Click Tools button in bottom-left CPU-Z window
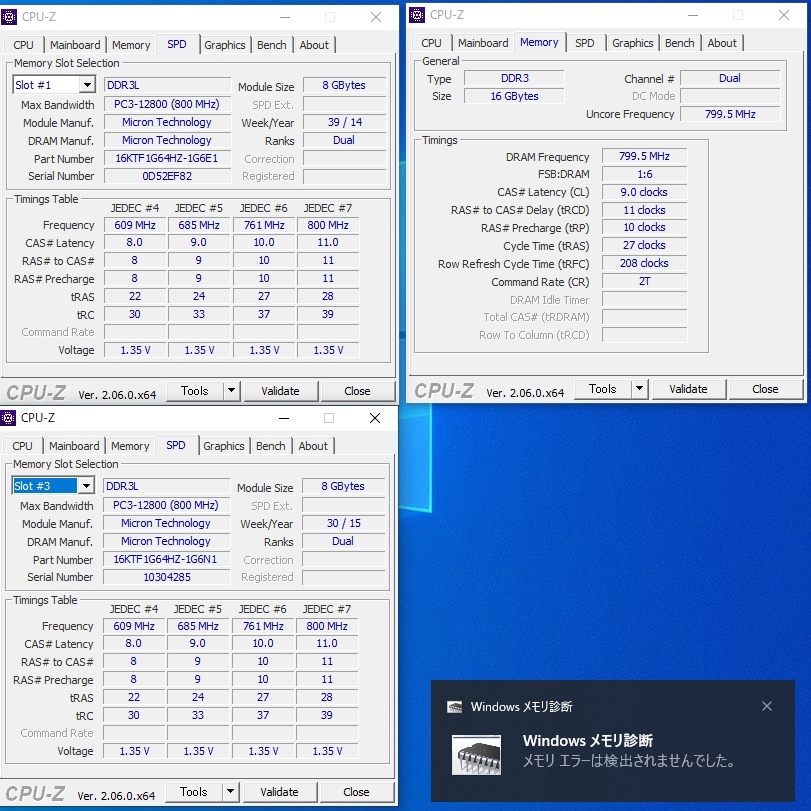This screenshot has height=811, width=811. pos(193,791)
